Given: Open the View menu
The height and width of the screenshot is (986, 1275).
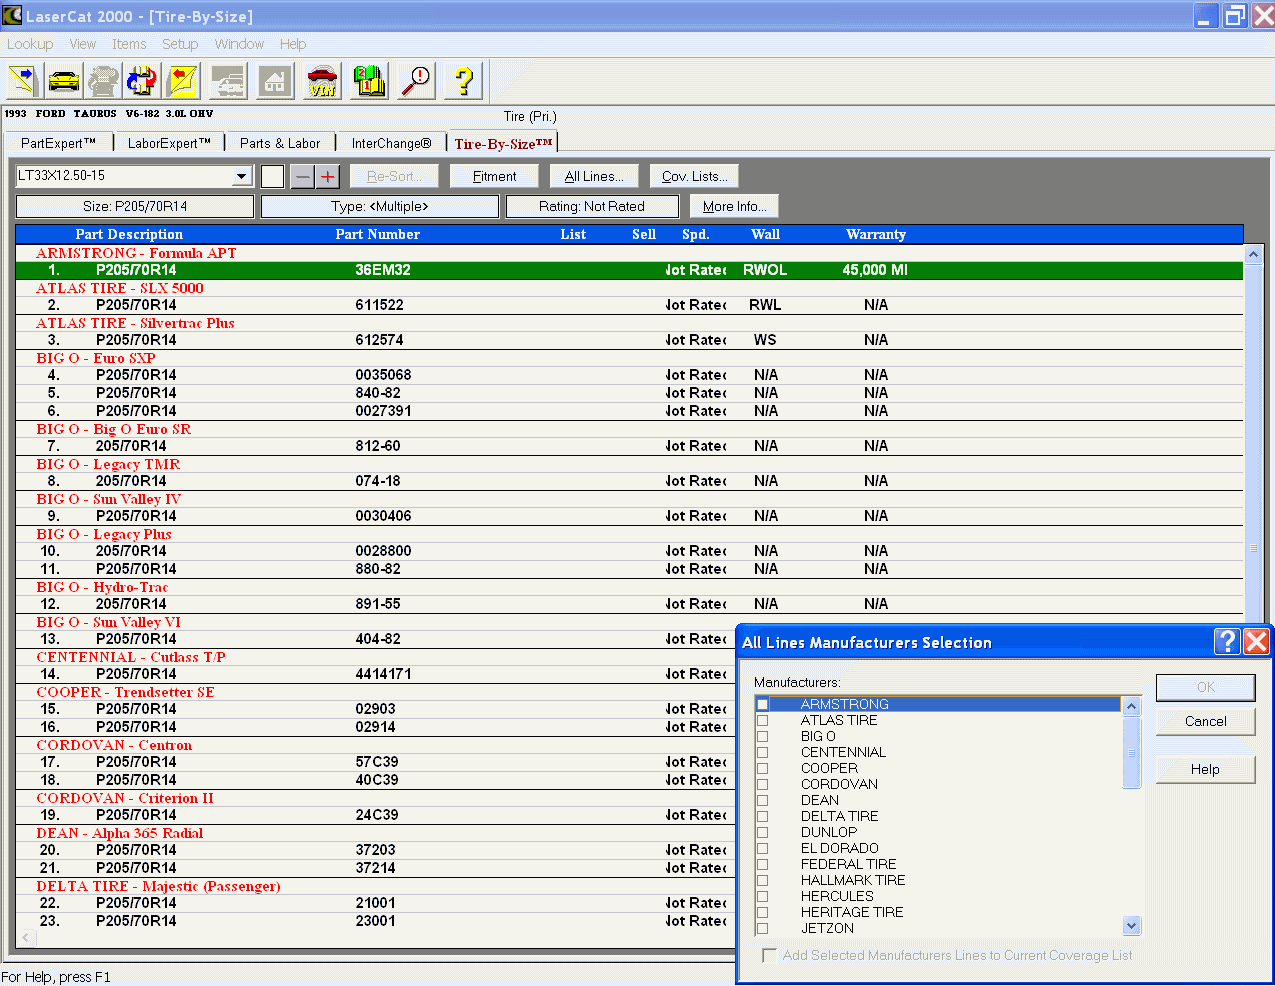Looking at the screenshot, I should click(83, 44).
